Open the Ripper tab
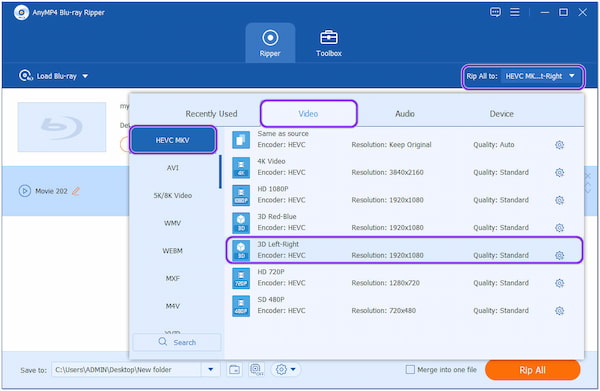 click(x=270, y=43)
